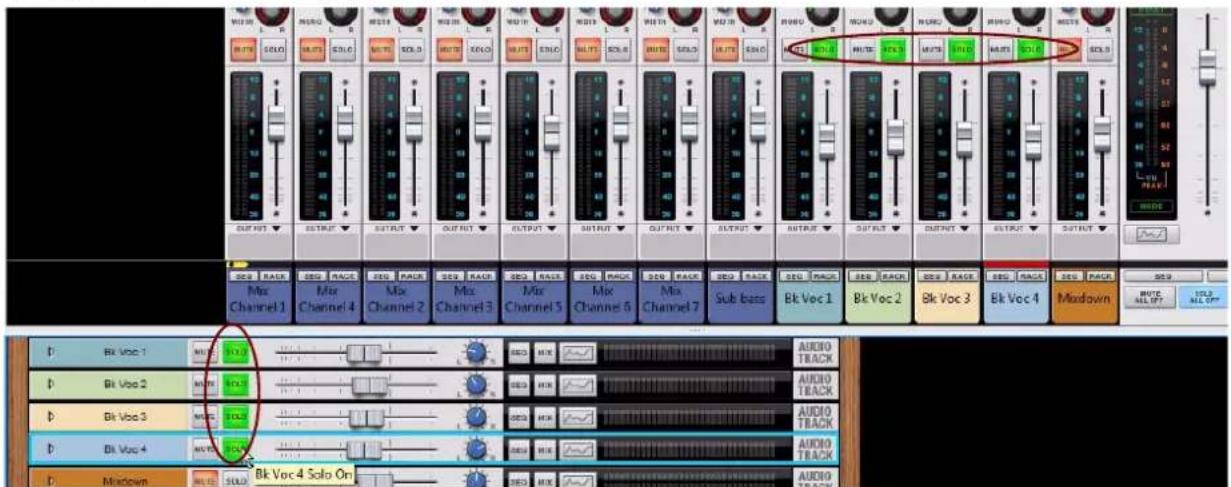
Task: Unsolo Bk Voc 2 mixer channel
Action: click(892, 48)
